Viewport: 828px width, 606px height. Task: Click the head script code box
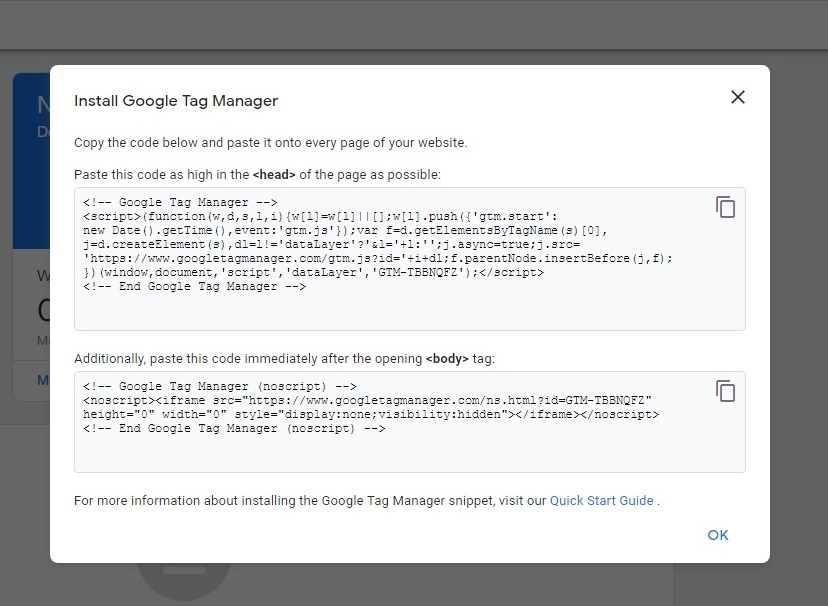tap(410, 259)
